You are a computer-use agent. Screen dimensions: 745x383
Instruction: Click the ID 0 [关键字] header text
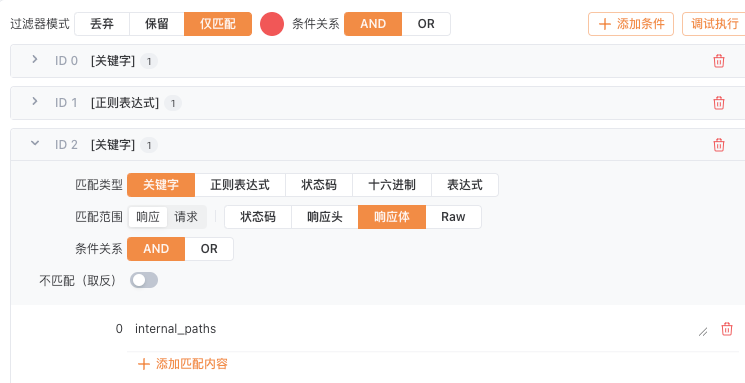(113, 61)
